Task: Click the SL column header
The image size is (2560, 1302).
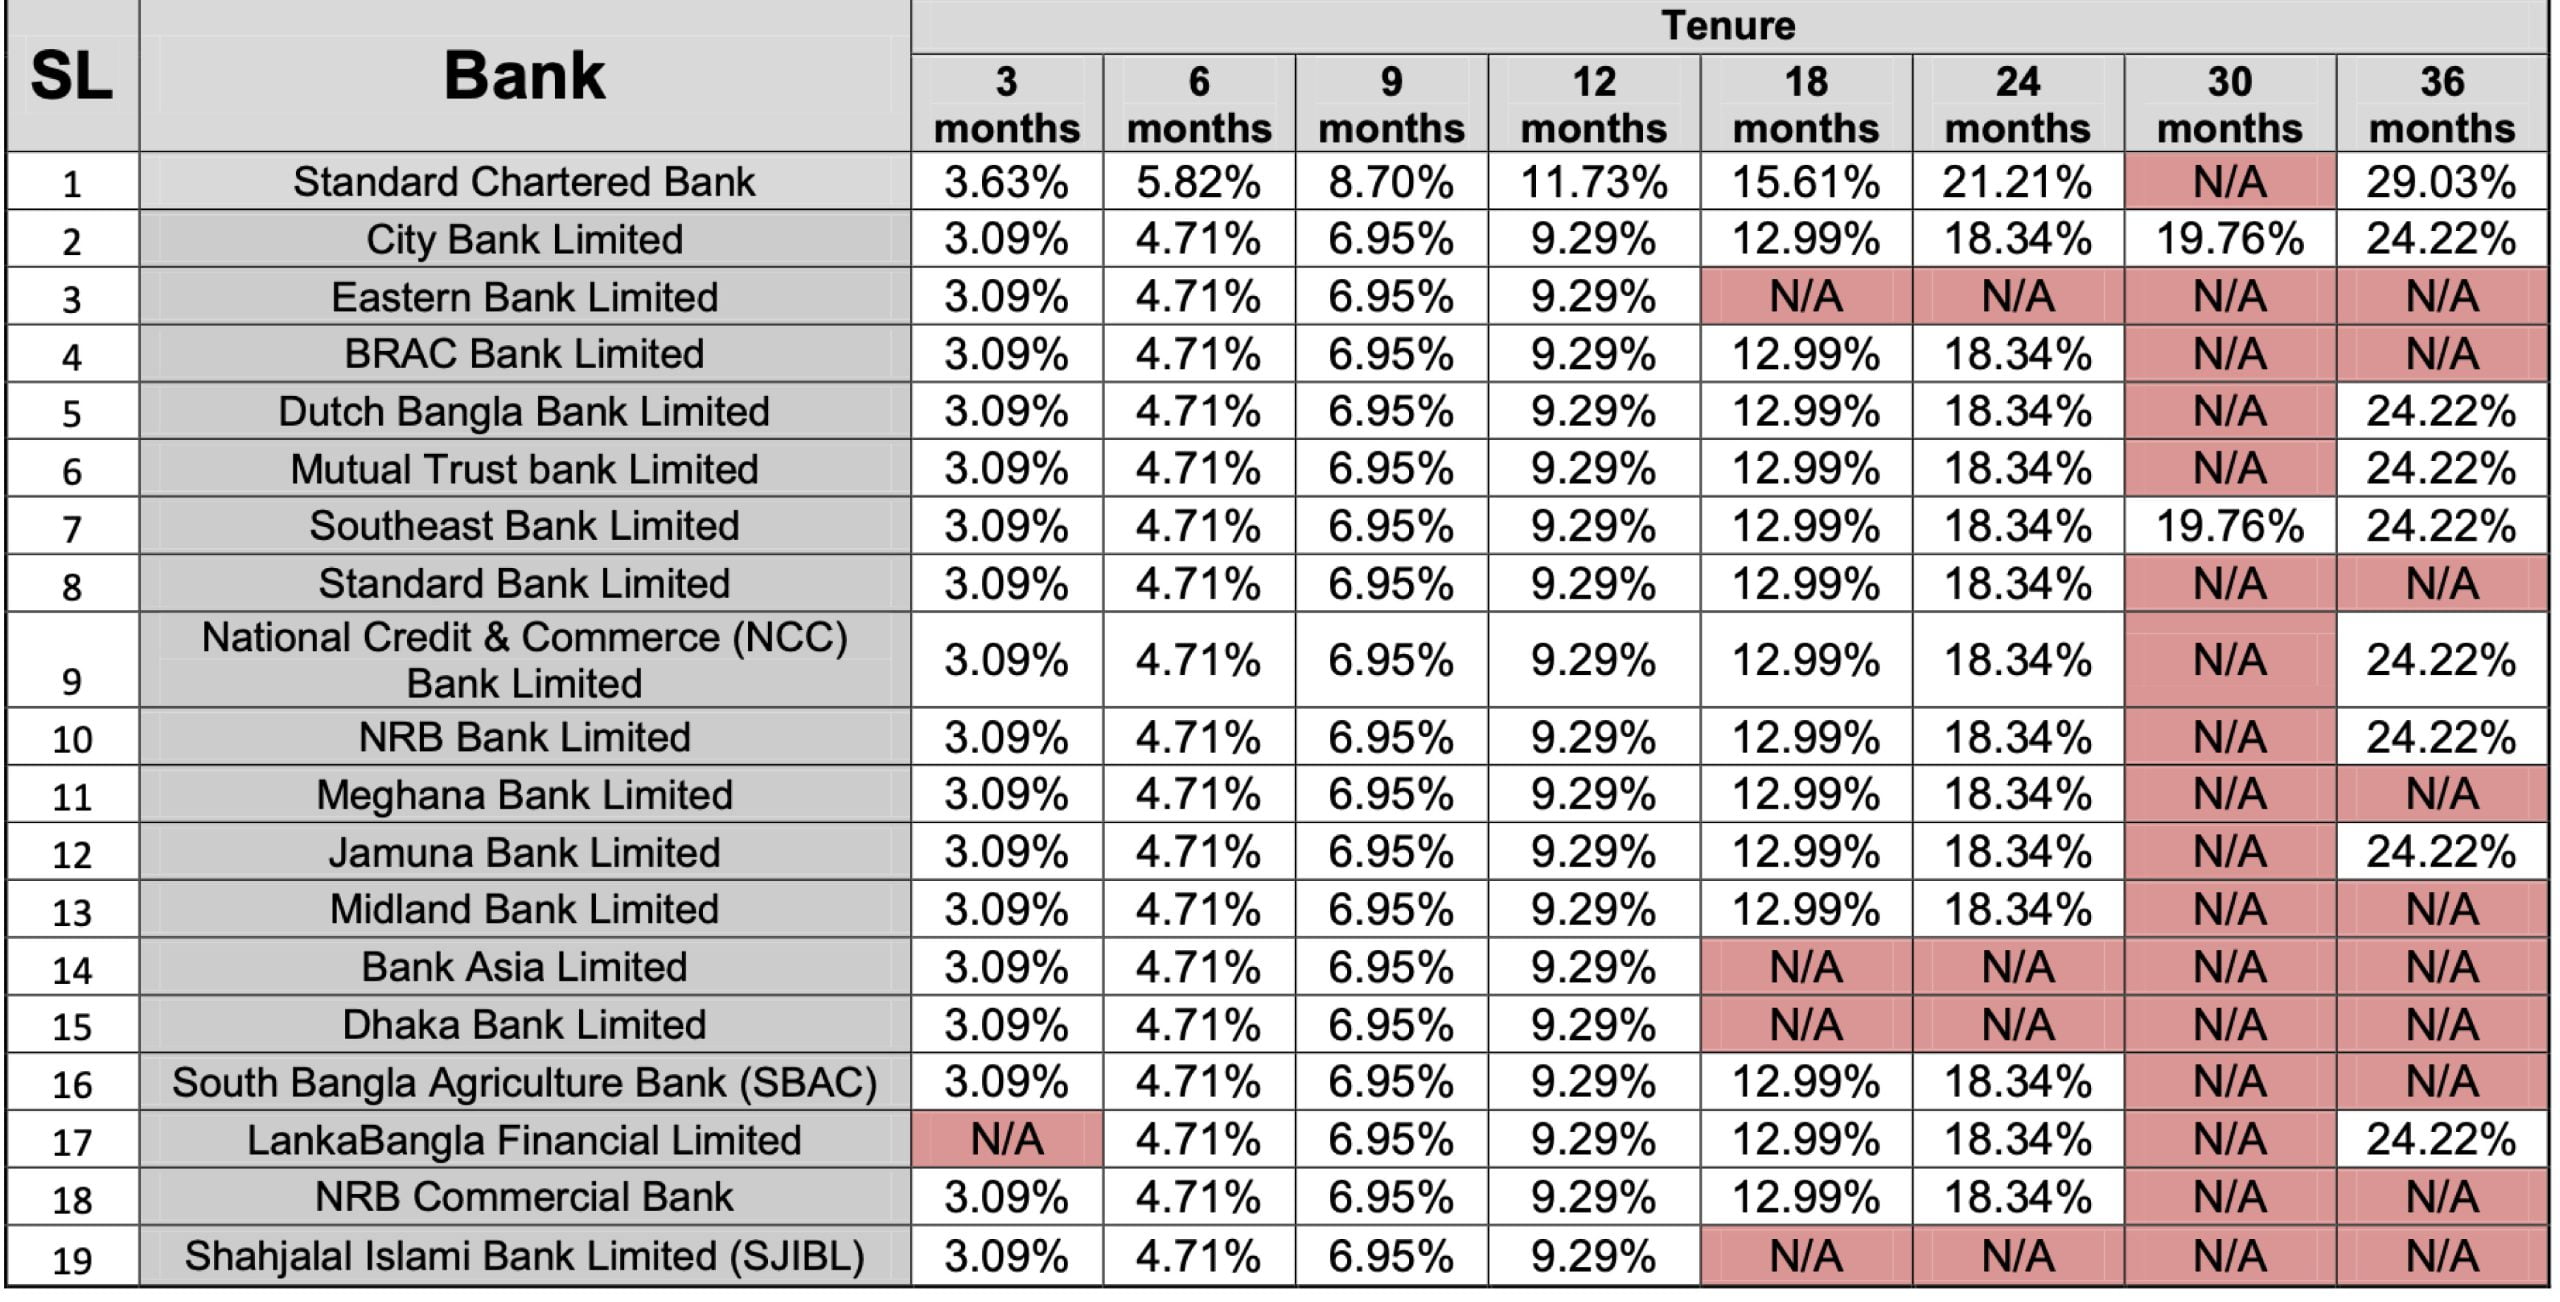Action: tap(71, 76)
